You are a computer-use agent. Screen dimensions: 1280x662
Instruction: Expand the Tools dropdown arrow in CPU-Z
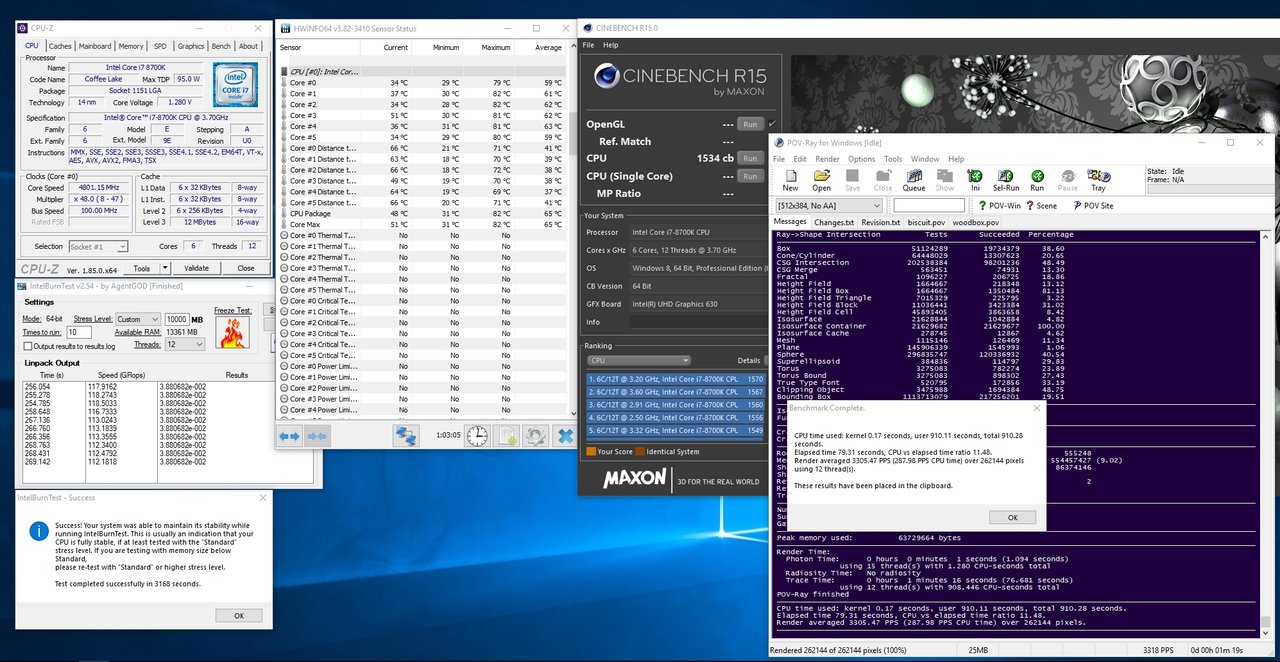[x=164, y=268]
